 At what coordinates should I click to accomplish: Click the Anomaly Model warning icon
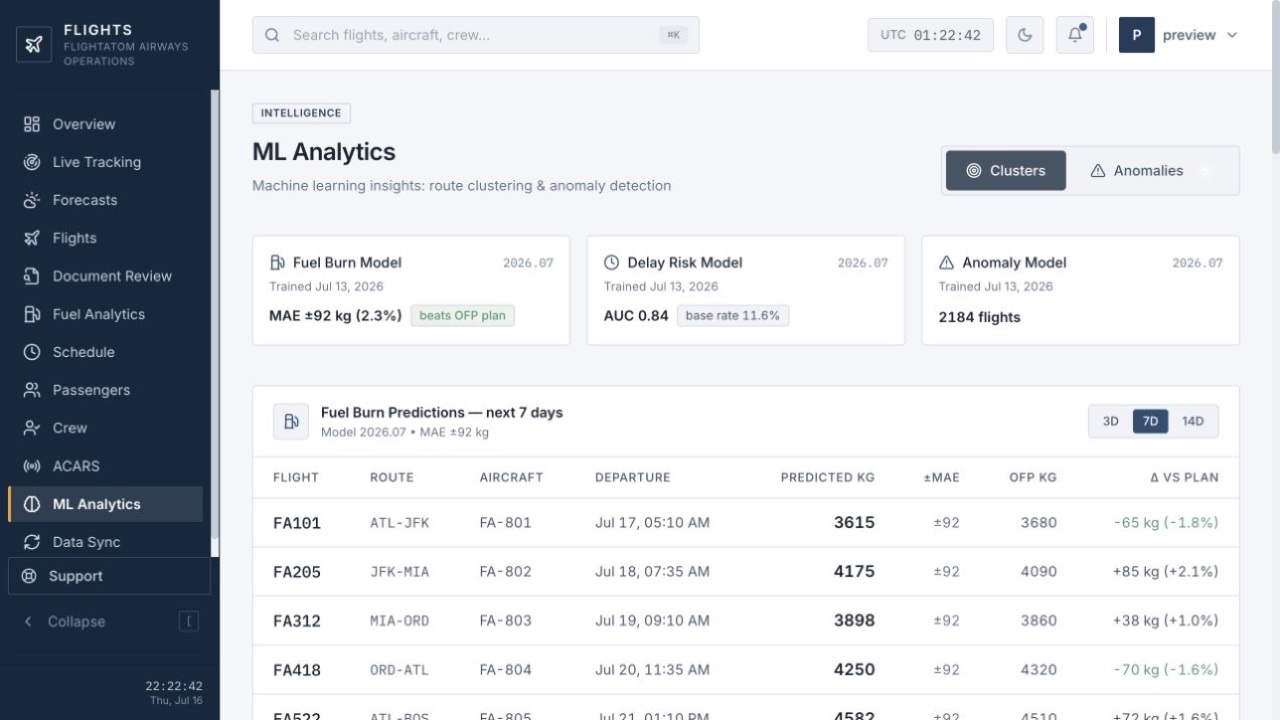[x=947, y=262]
